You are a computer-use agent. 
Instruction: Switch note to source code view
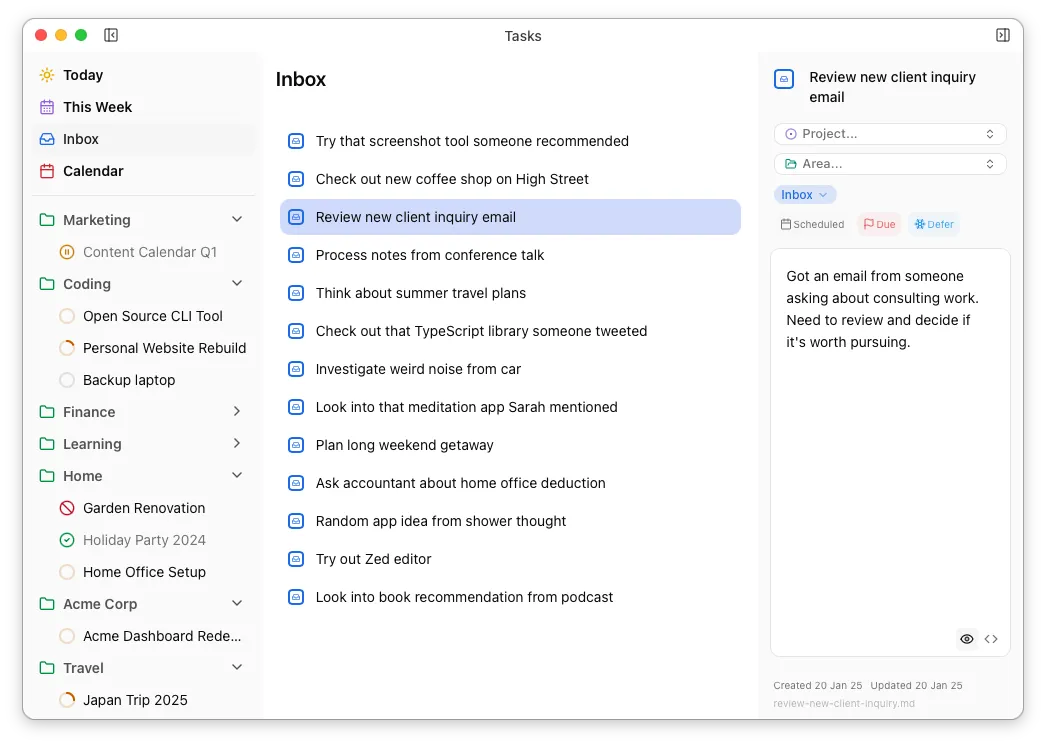(x=991, y=639)
